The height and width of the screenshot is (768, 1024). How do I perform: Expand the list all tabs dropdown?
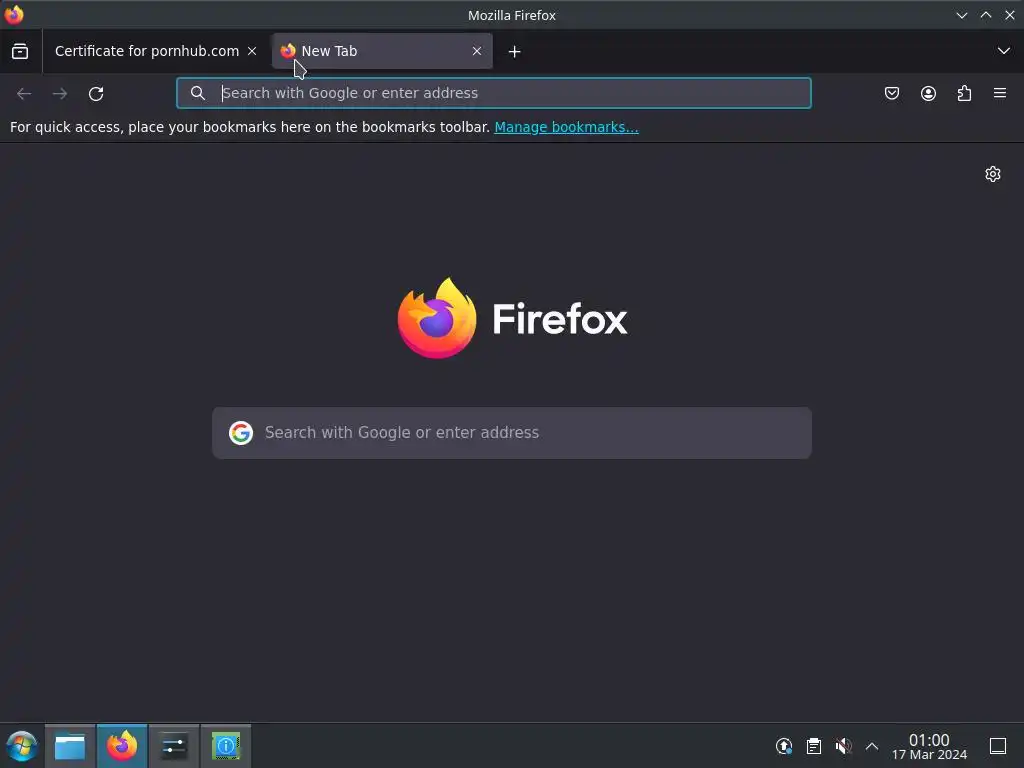1004,51
